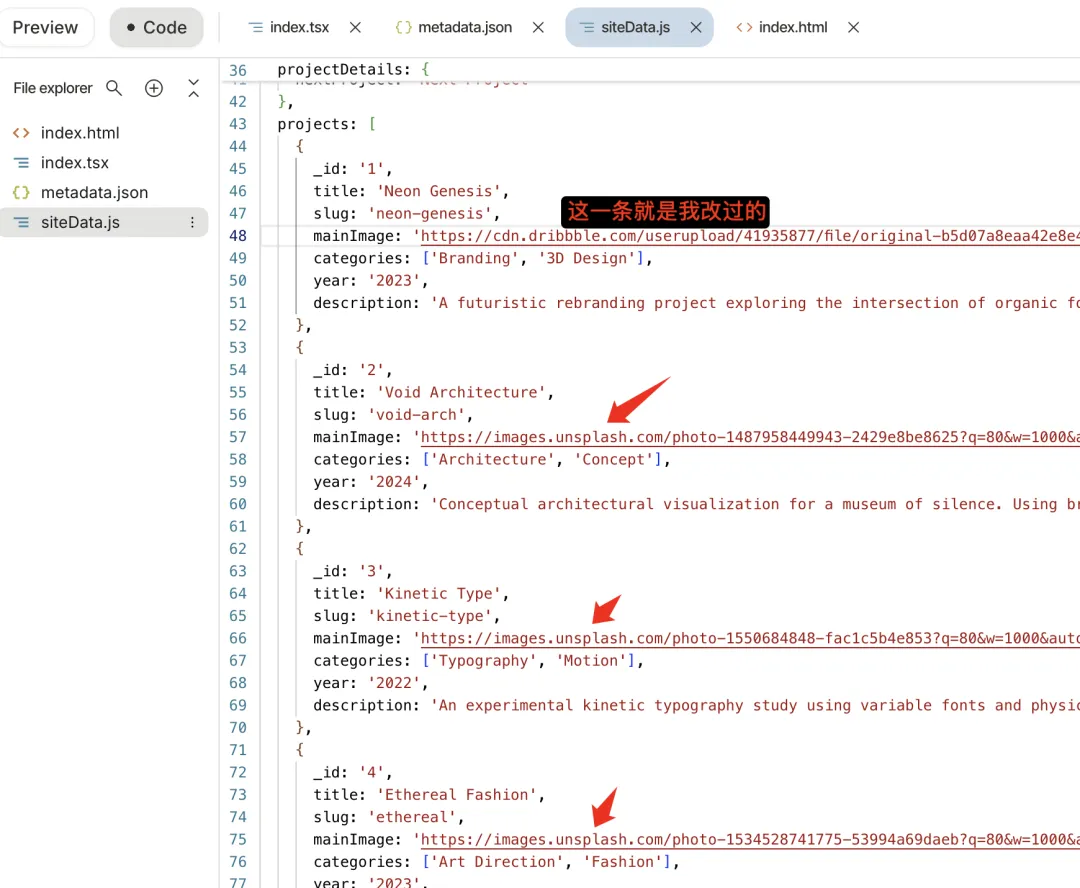Screen dimensions: 1080x888
Task: Open the metadata.json editor tab
Action: [455, 28]
